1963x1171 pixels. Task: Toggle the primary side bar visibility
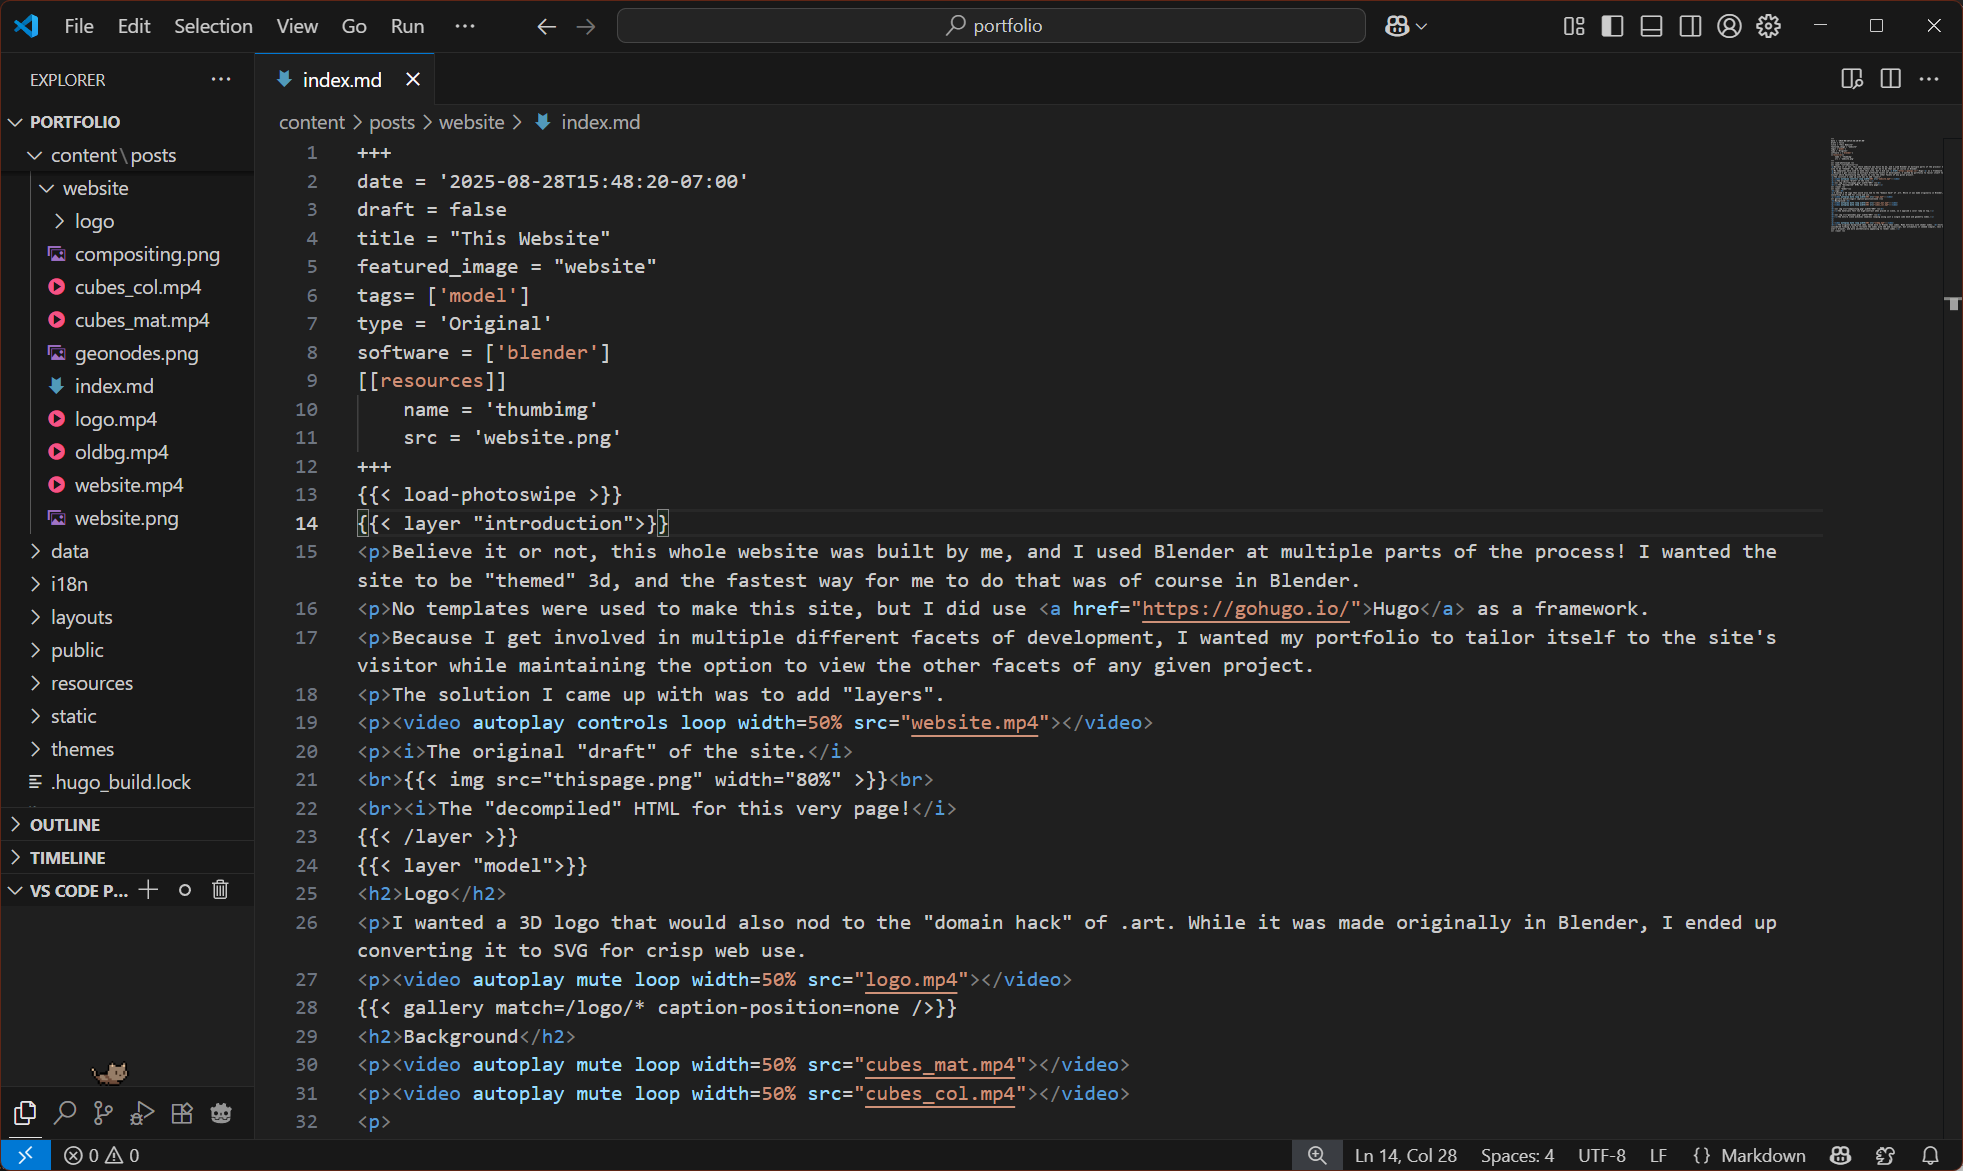[1612, 26]
